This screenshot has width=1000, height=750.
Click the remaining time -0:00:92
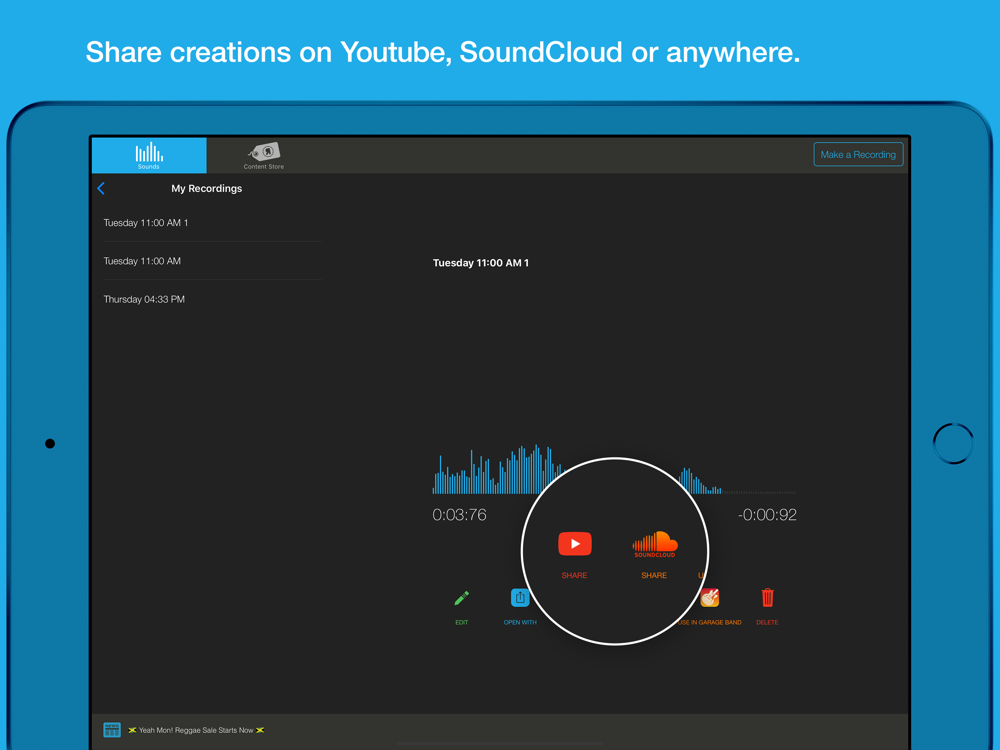pyautogui.click(x=767, y=515)
